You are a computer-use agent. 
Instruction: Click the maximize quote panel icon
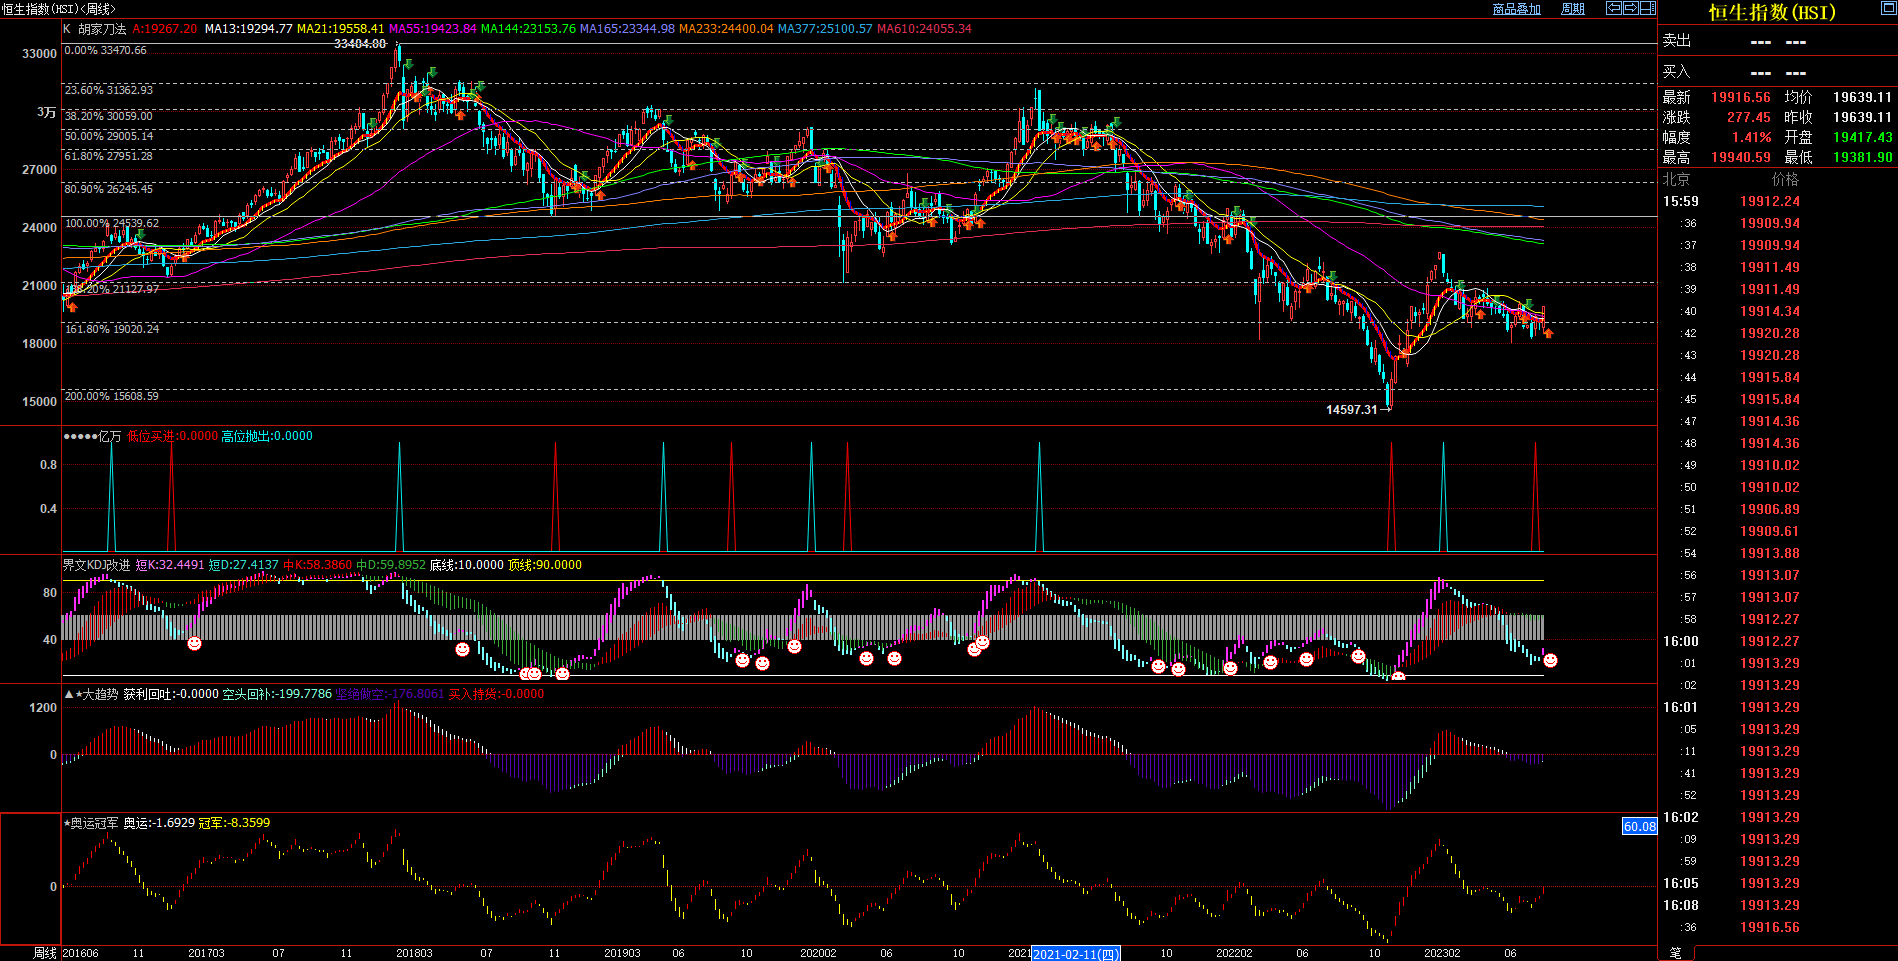pyautogui.click(x=1888, y=9)
